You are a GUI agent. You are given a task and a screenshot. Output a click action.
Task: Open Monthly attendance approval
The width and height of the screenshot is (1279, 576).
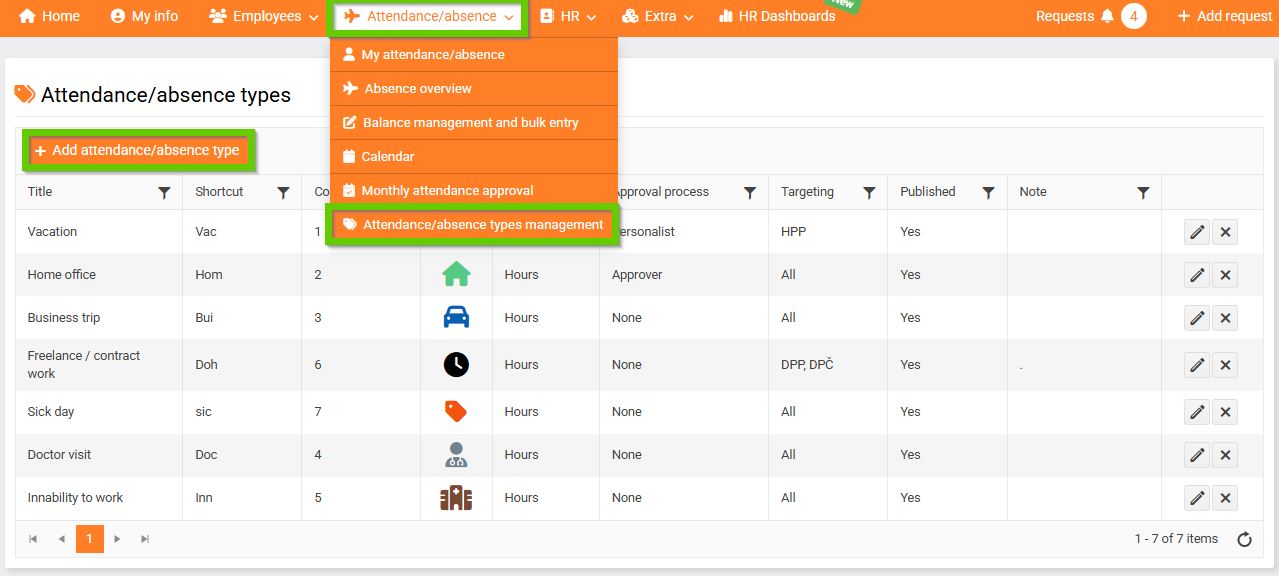pos(474,191)
